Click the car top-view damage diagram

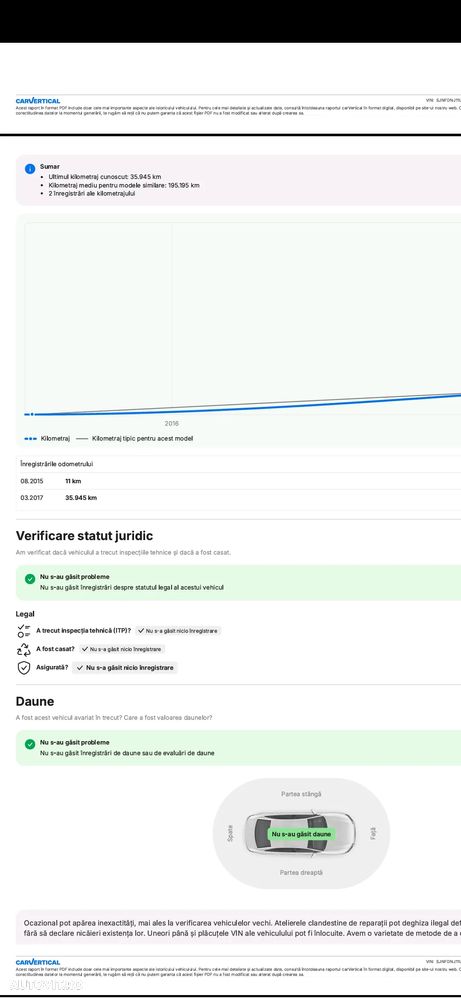(x=300, y=834)
